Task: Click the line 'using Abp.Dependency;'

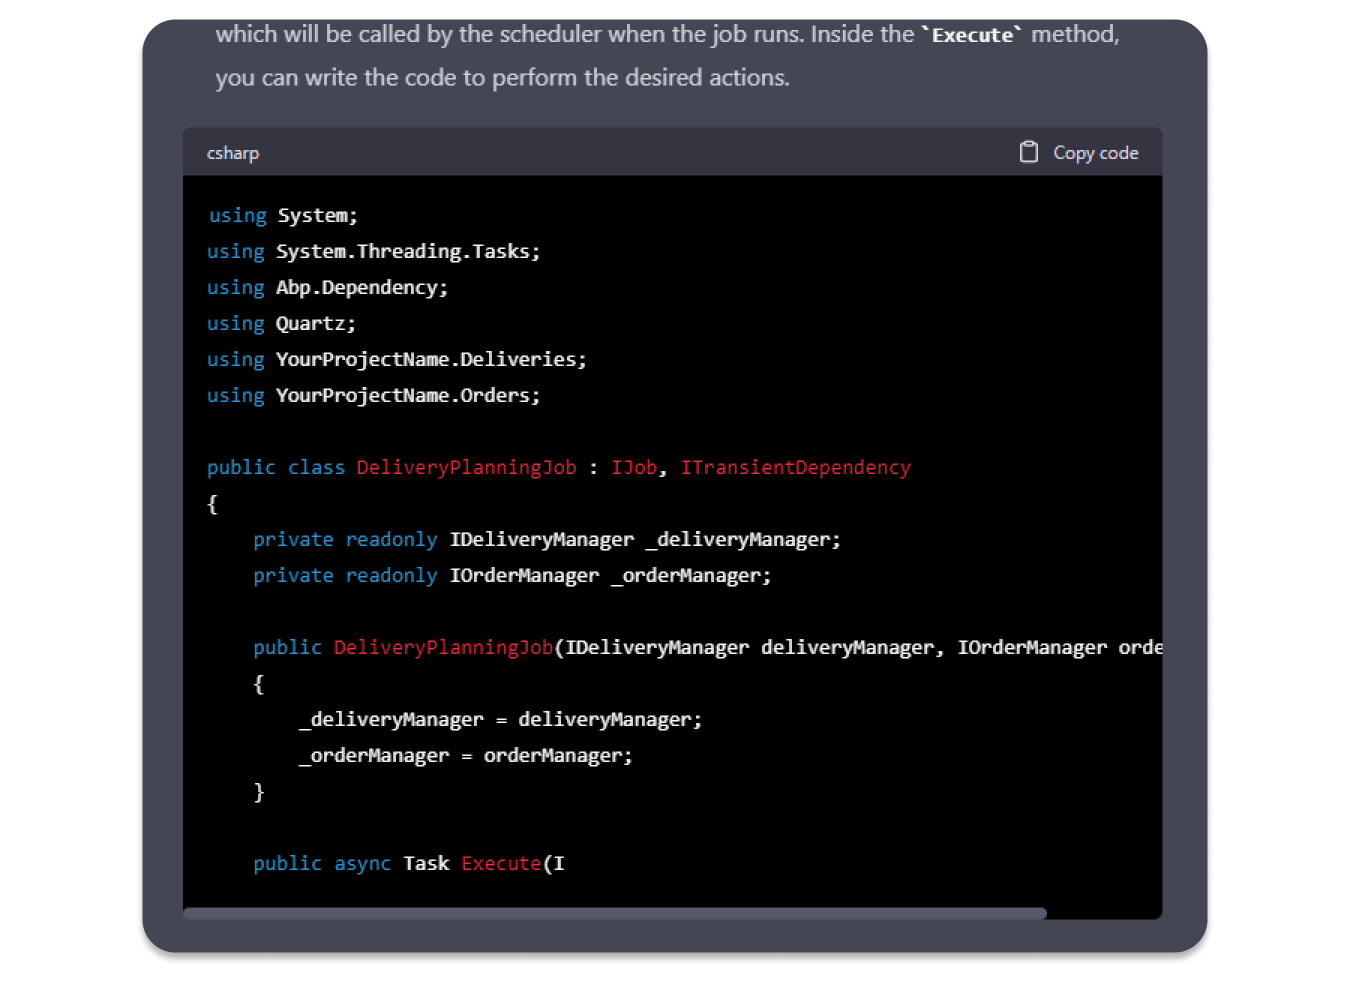Action: tap(328, 288)
